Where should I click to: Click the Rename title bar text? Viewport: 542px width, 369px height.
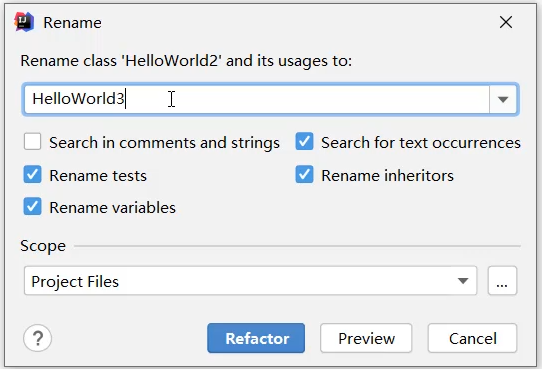(73, 23)
